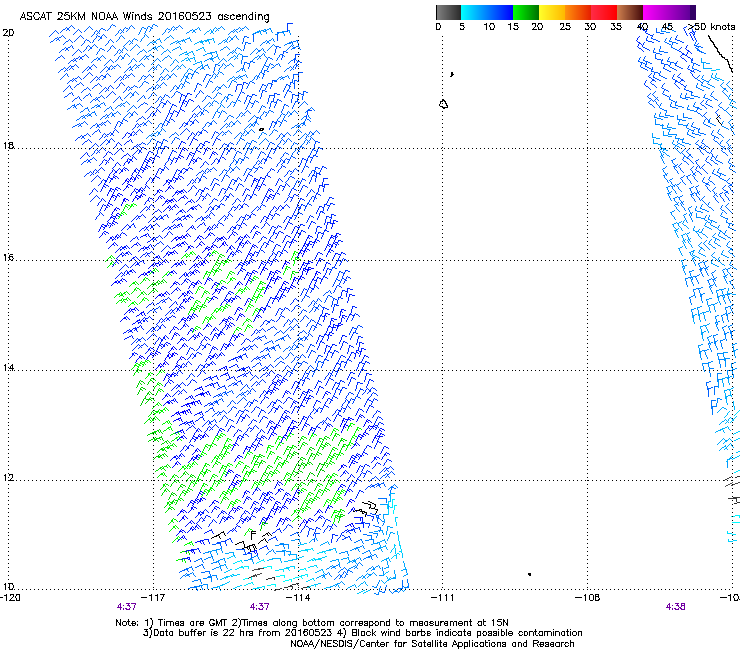Viewport: 740px width, 650px height.
Task: Click the blue 10-15 knots color segment
Action: 500,12
